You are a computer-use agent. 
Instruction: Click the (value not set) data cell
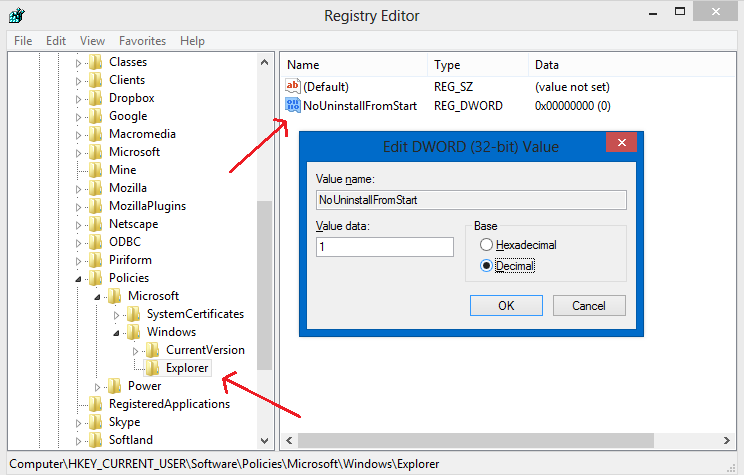coord(572,87)
